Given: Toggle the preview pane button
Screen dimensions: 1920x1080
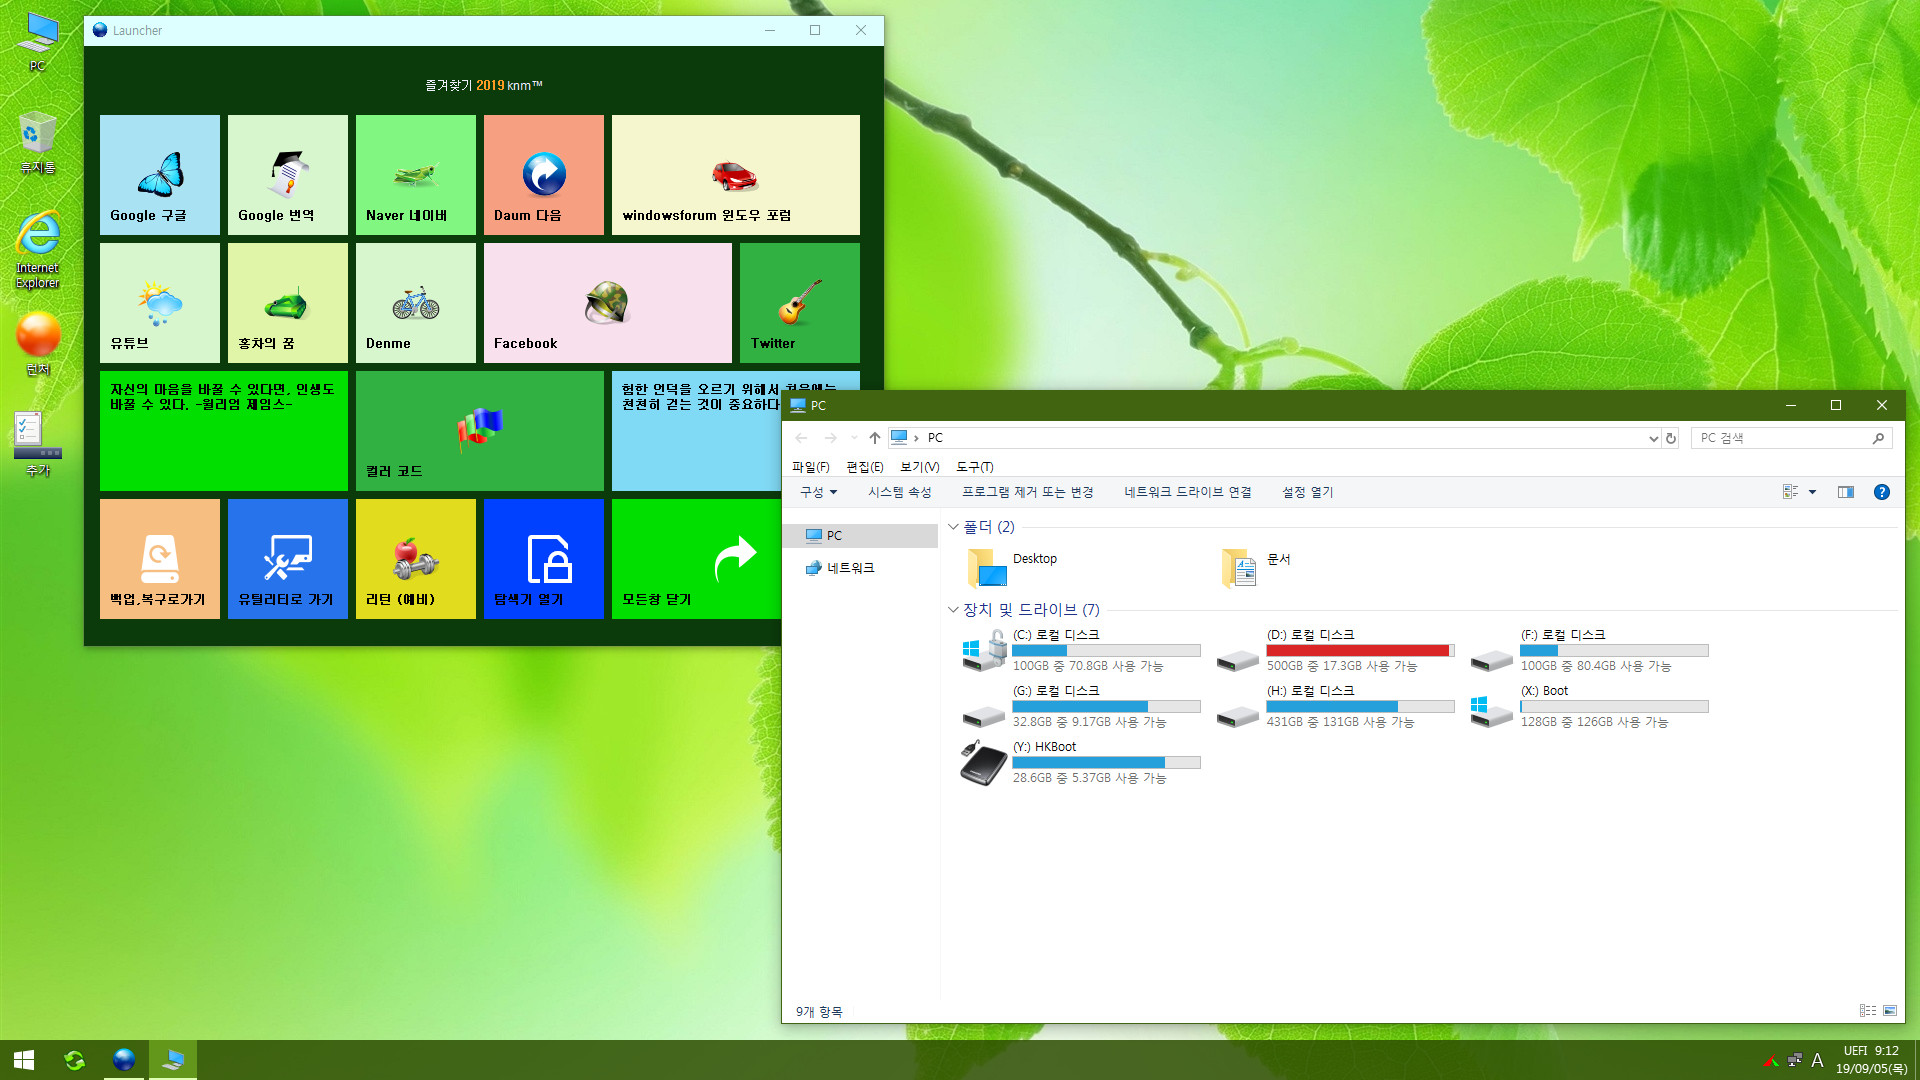Looking at the screenshot, I should coord(1846,492).
